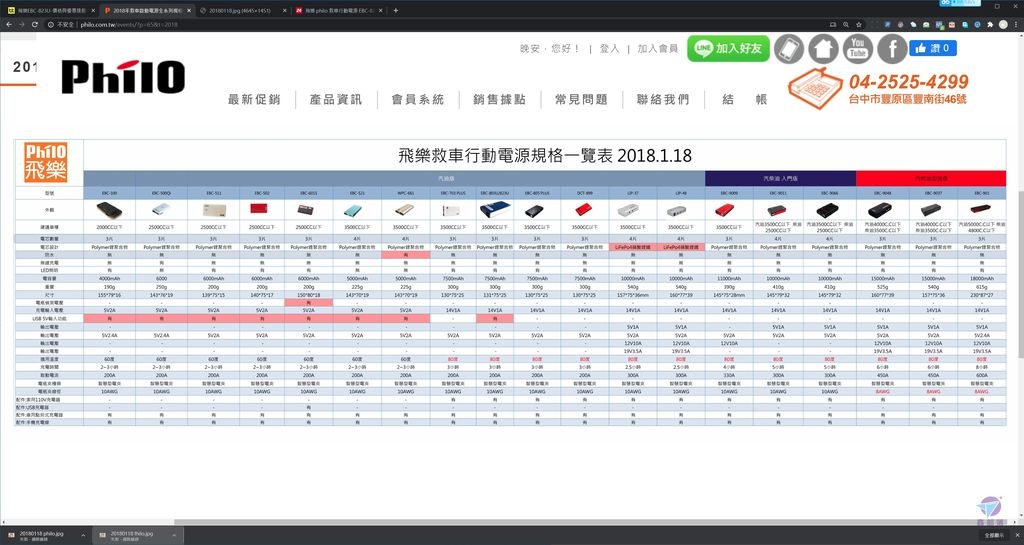
Task: Open a new browser tab
Action: [396, 10]
